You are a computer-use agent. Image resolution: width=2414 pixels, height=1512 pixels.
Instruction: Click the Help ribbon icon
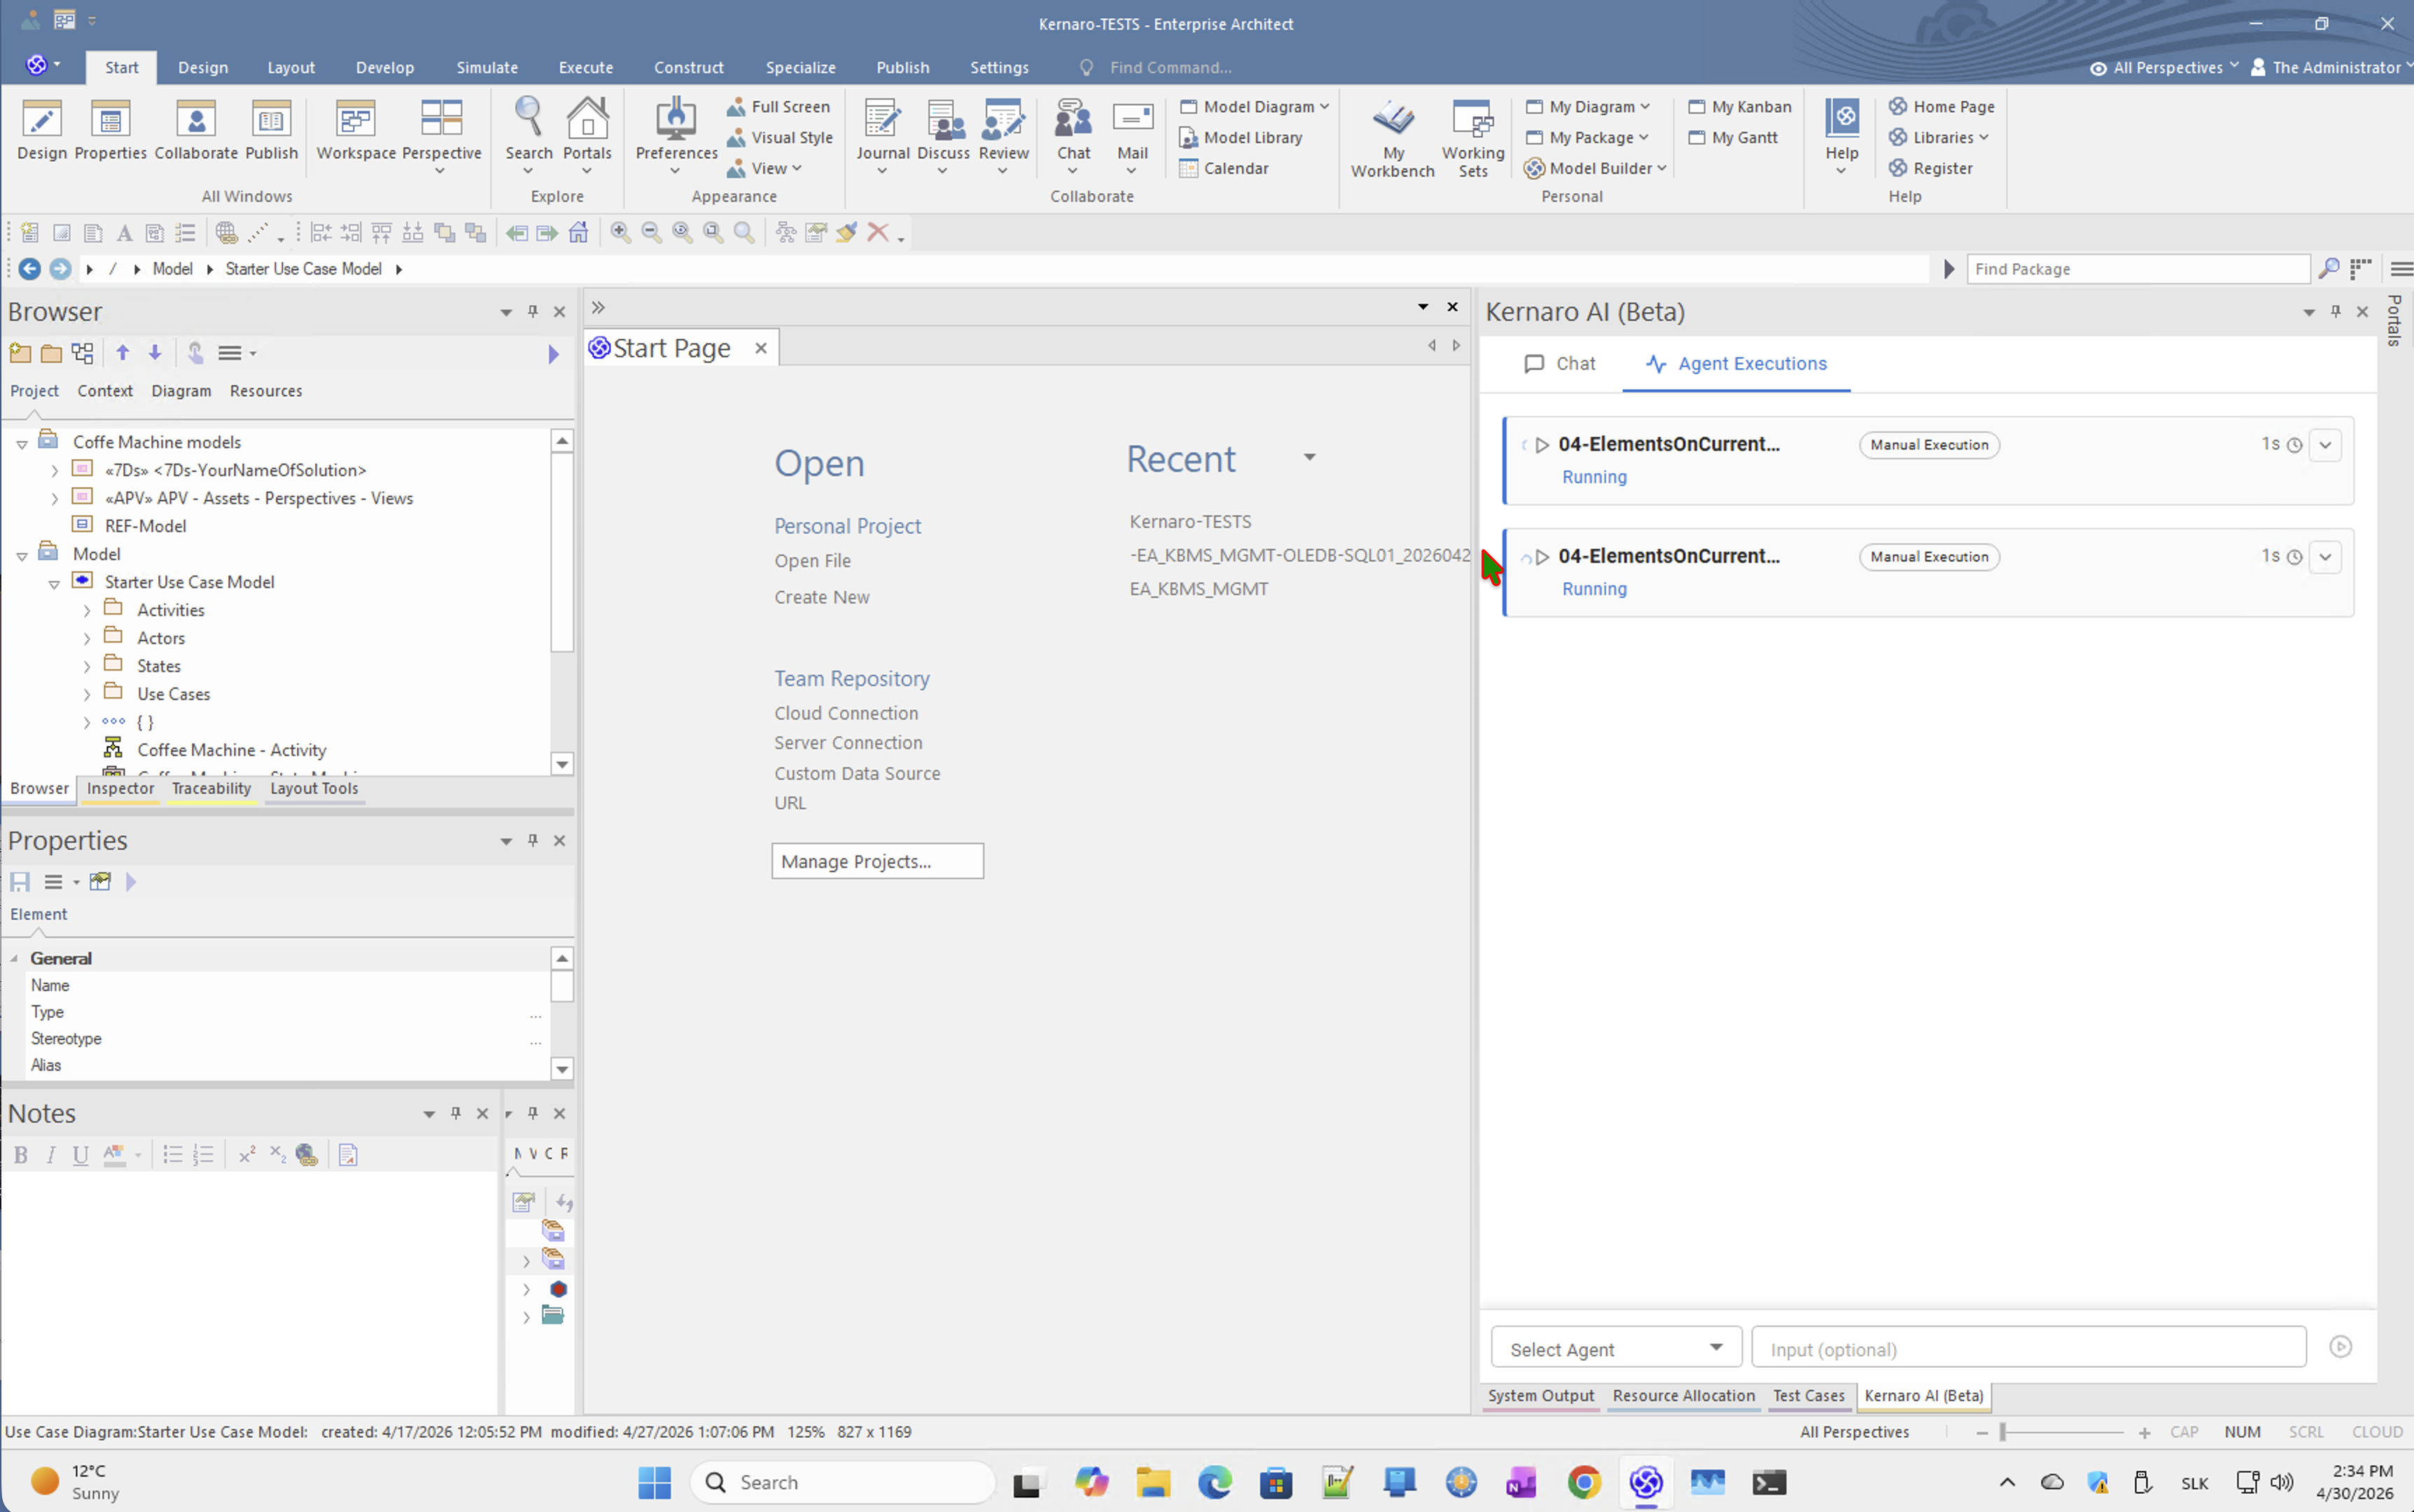pos(1841,136)
